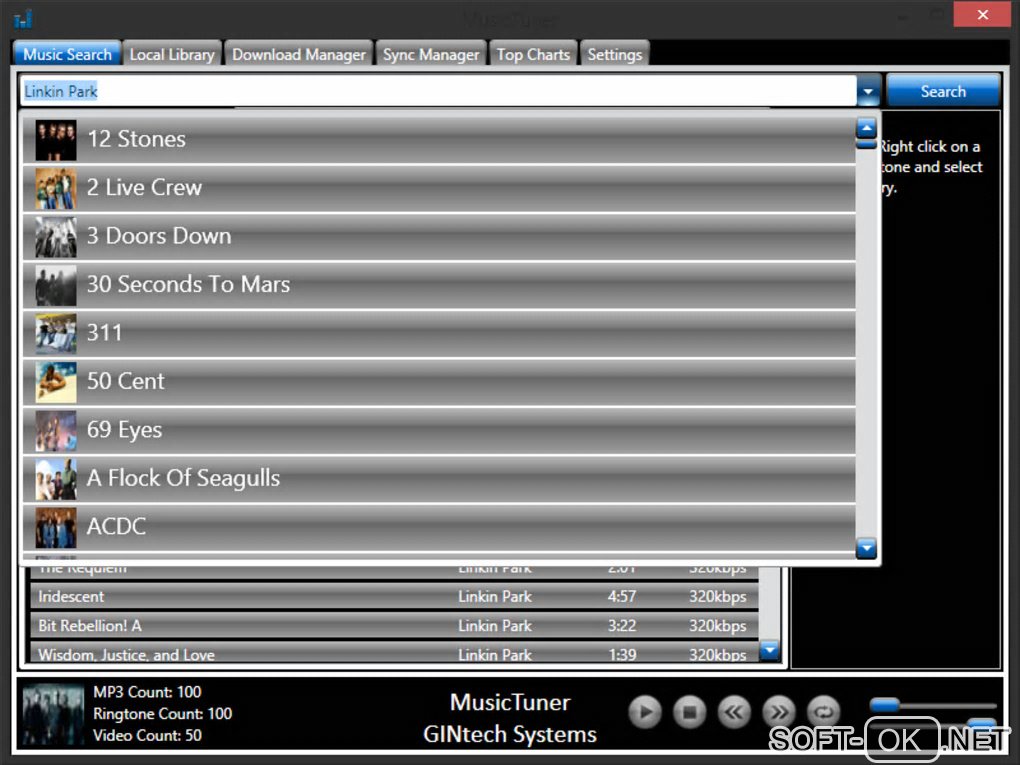
Task: Click the Linkin Park search input field
Action: coord(438,91)
